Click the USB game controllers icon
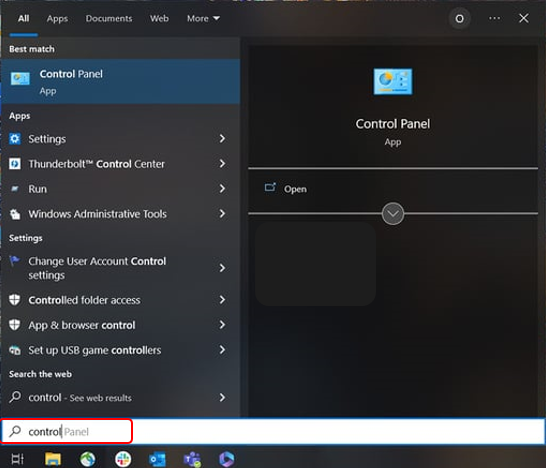The height and width of the screenshot is (468, 546). (x=15, y=350)
